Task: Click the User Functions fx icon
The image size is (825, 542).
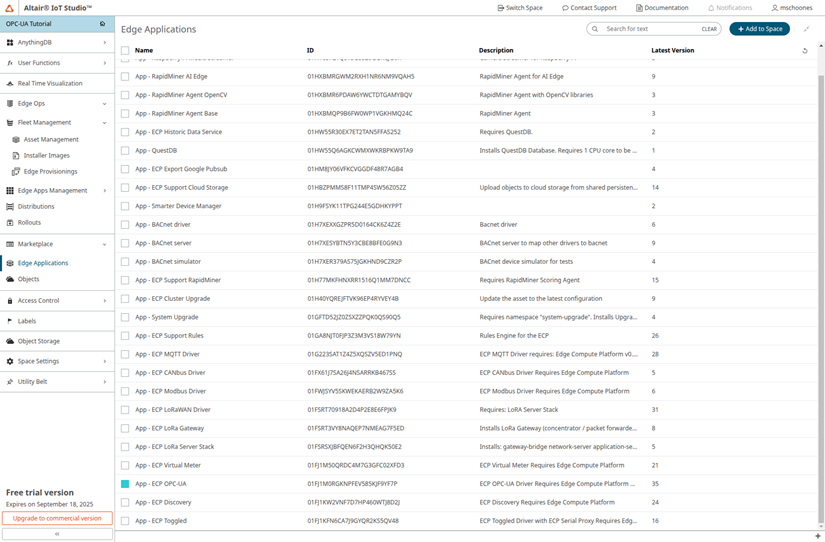Action: [9, 63]
